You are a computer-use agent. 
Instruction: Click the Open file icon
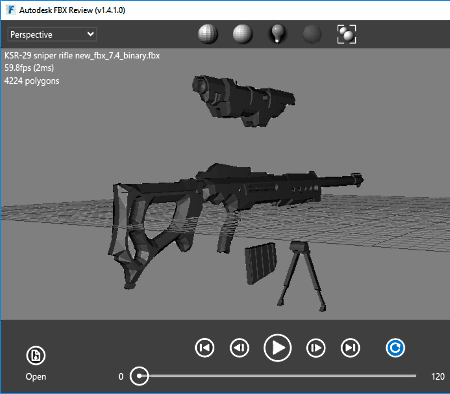(x=36, y=355)
